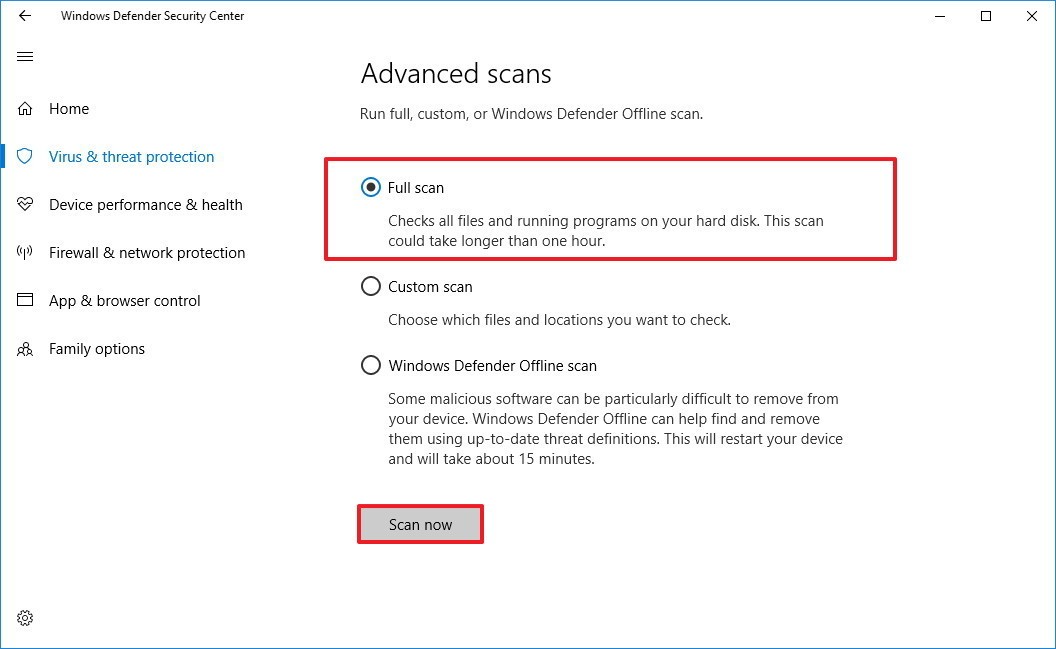Click 'Choose which files and locations' description
The height and width of the screenshot is (649, 1056).
point(559,320)
